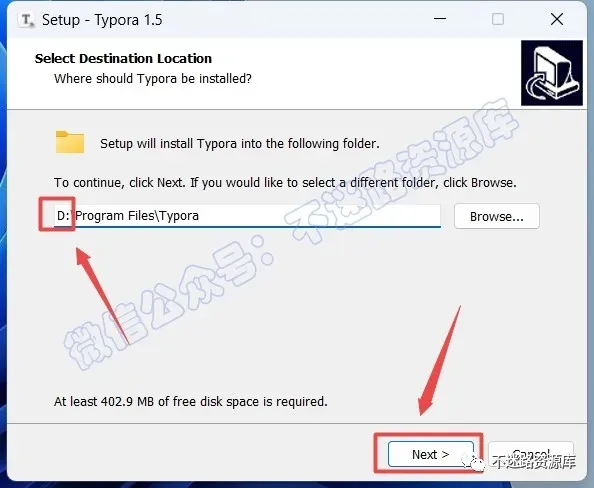Minimize the Typora setup window
The width and height of the screenshot is (594, 488).
click(440, 19)
